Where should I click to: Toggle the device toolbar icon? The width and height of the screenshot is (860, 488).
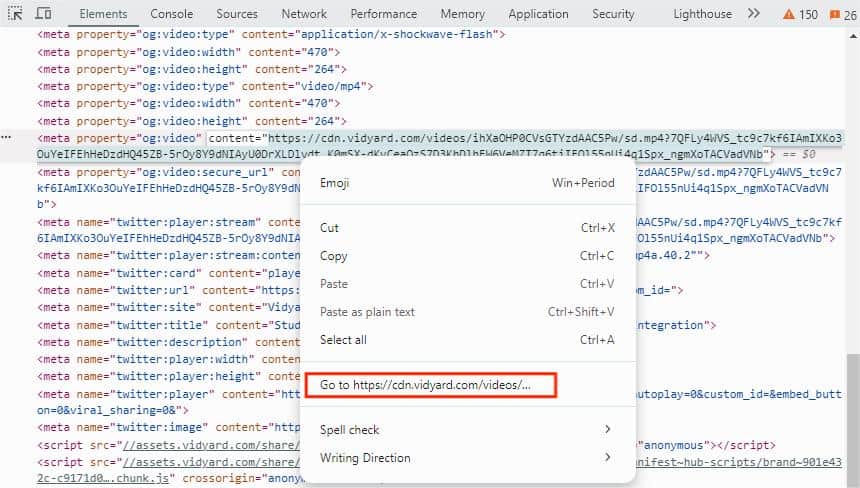[43, 13]
